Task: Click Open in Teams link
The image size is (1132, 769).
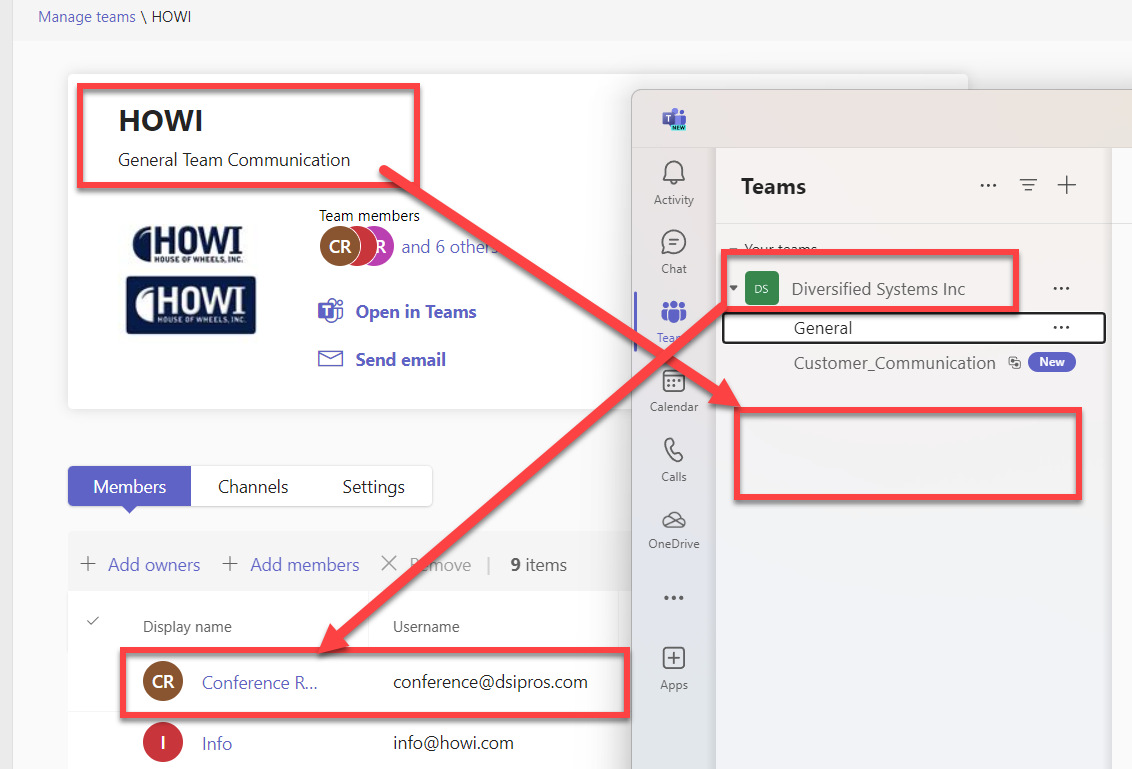Action: 416,312
